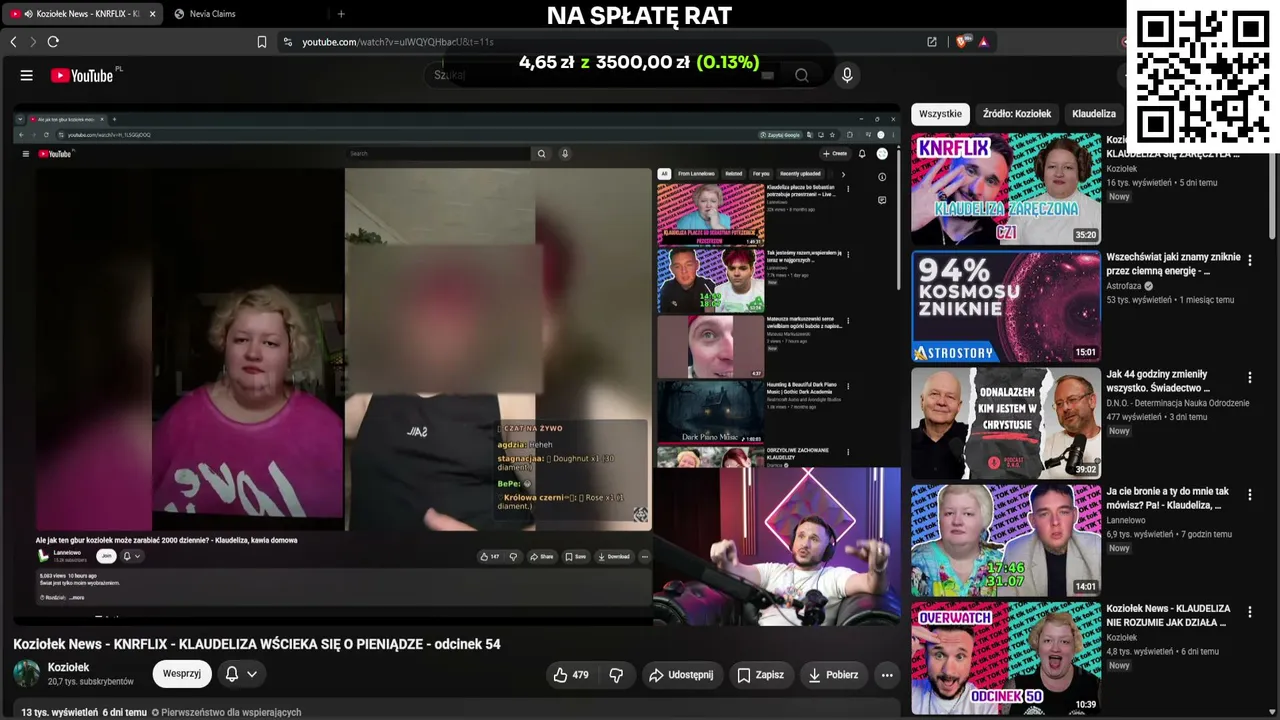Open the Lannelowo channel link in recommendations

(1126, 520)
